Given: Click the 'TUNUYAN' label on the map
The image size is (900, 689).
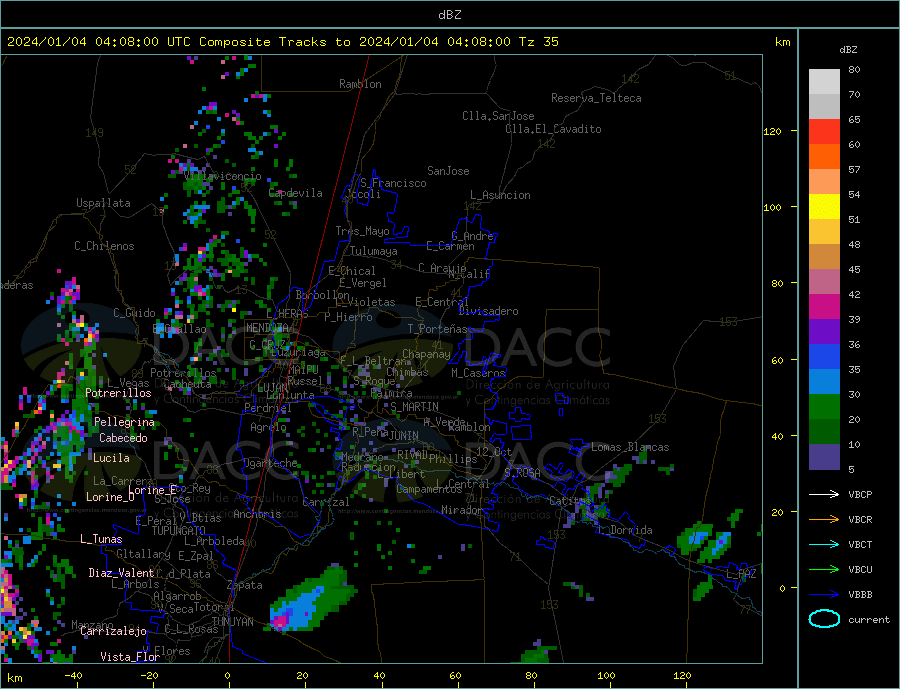Looking at the screenshot, I should (232, 622).
